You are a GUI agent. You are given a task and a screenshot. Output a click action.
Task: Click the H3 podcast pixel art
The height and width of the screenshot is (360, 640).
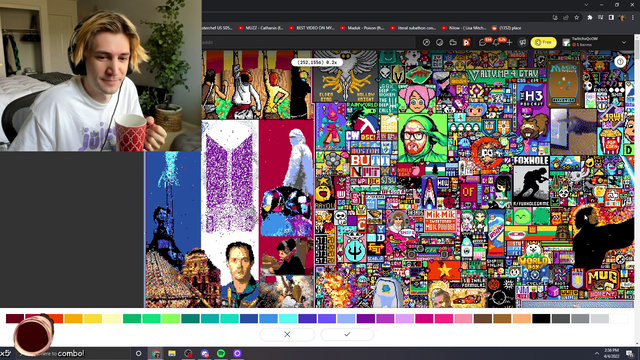(x=532, y=99)
